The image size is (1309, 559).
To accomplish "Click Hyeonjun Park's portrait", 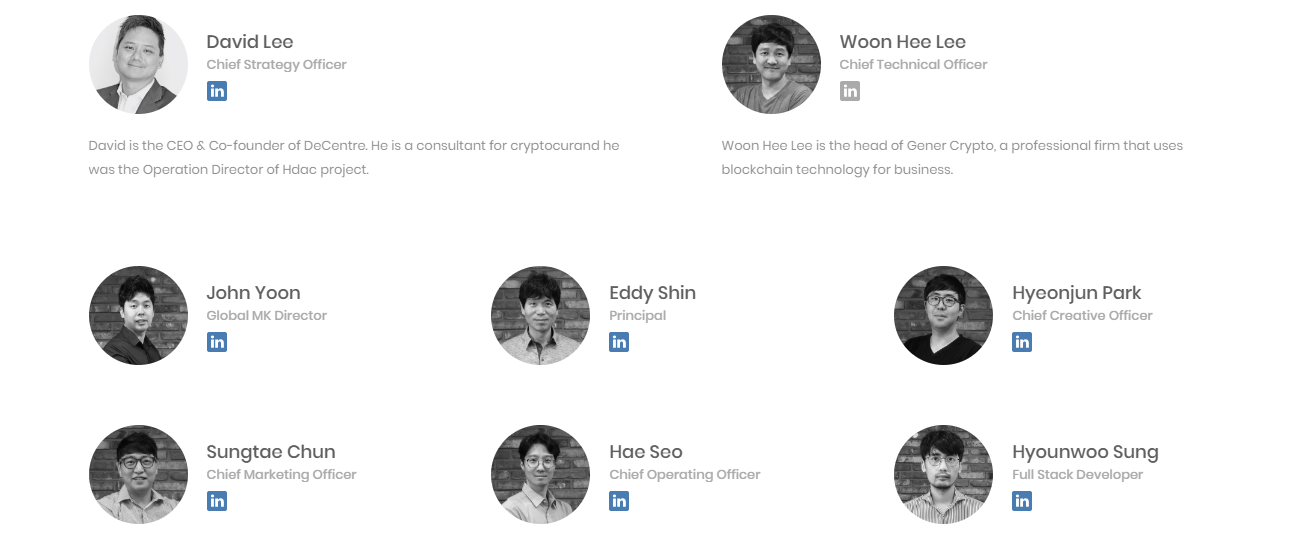I will click(943, 316).
